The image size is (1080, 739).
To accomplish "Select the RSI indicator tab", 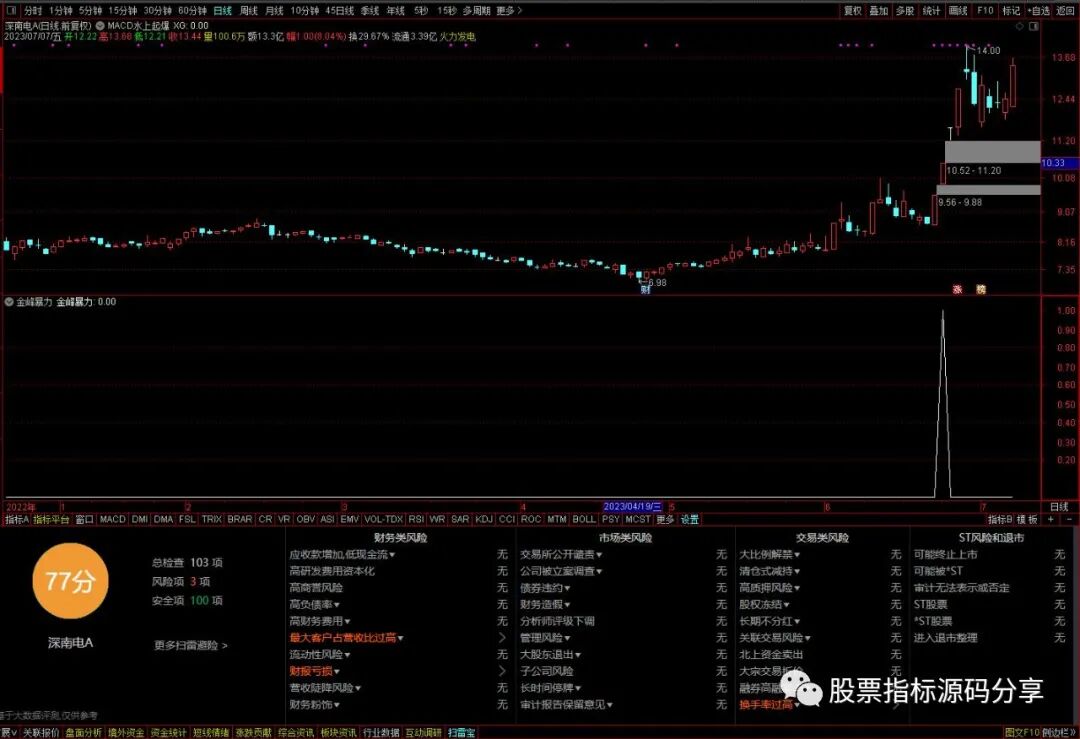I will point(416,519).
